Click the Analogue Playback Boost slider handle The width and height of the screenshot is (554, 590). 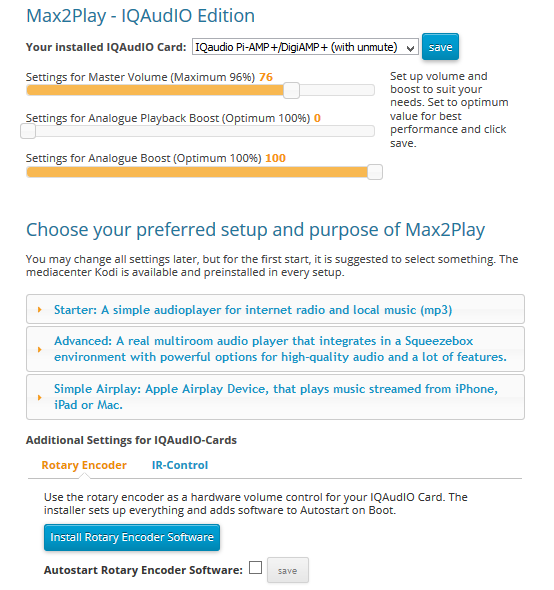(28, 131)
